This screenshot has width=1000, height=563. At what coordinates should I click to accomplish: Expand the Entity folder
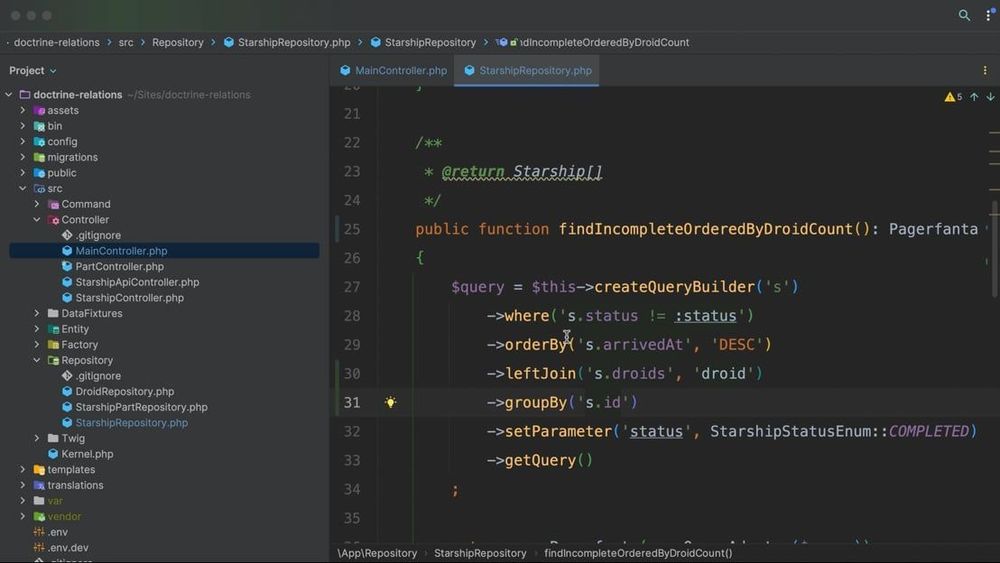tap(37, 329)
